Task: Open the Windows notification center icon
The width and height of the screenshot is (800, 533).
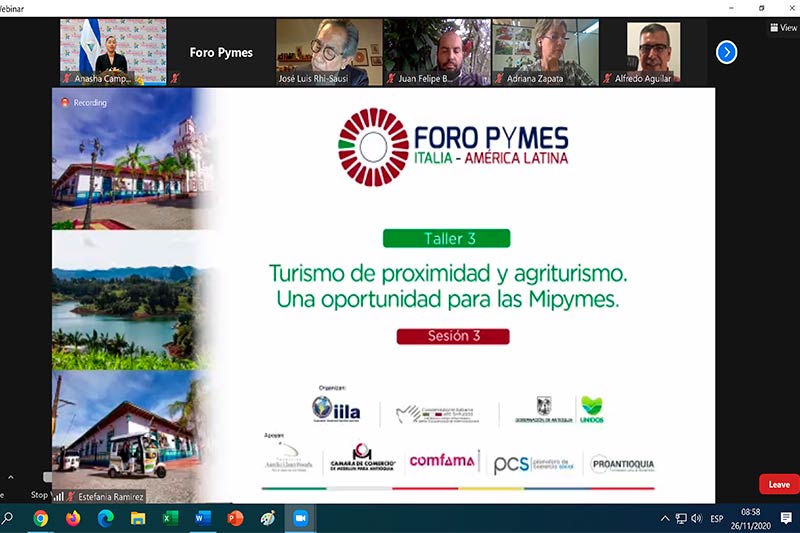Action: pyautogui.click(x=786, y=519)
